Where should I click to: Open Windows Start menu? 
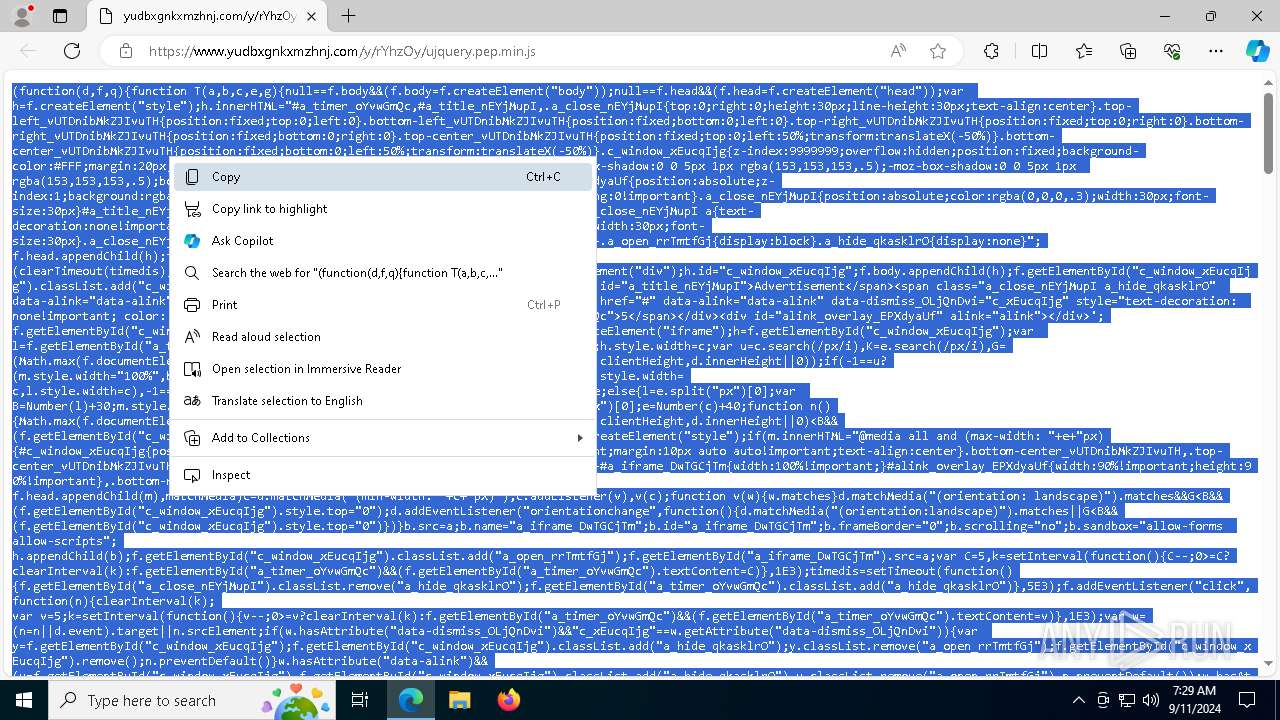click(24, 700)
